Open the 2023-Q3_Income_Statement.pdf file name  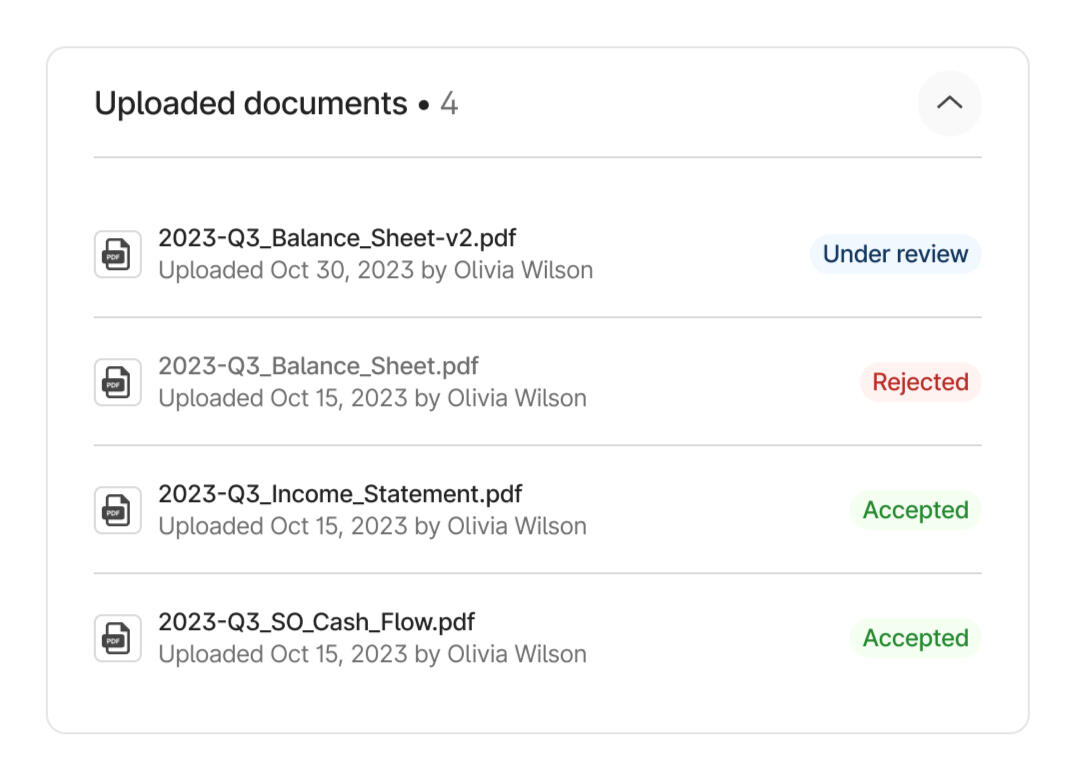click(340, 494)
